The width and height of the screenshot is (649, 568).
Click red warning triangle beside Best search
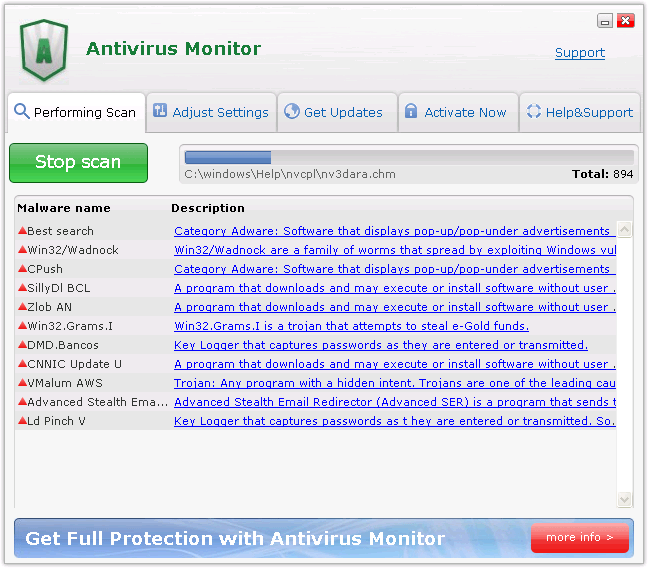click(x=22, y=231)
